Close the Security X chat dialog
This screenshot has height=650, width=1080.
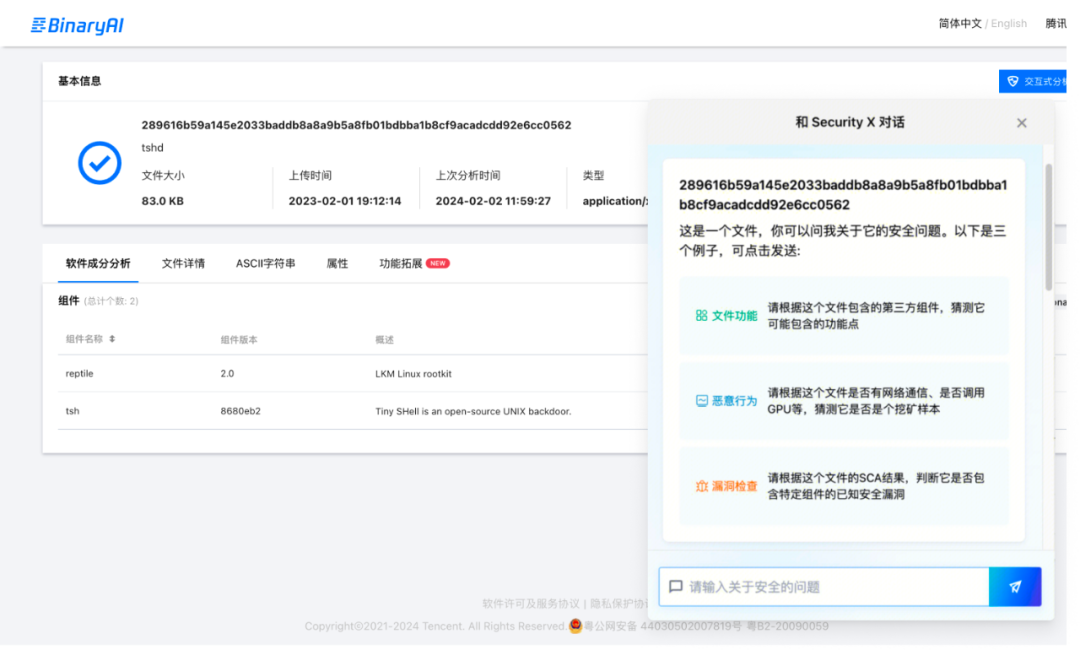coord(1021,123)
